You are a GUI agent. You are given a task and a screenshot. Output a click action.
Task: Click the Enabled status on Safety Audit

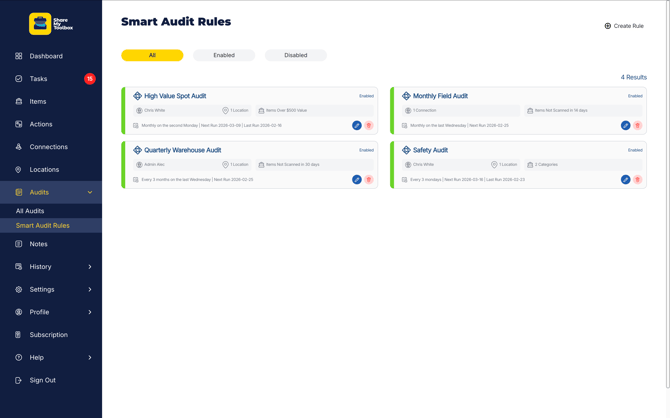[x=635, y=150]
